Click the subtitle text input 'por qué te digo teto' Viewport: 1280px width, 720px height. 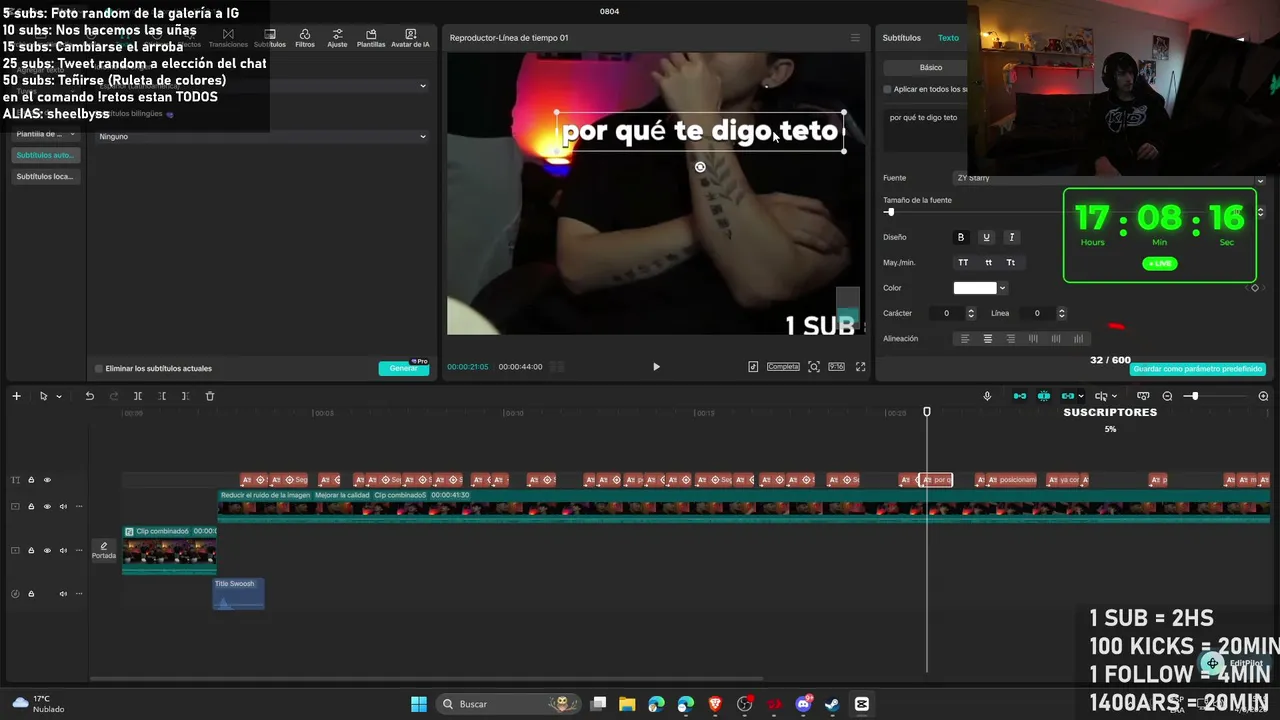(x=923, y=118)
